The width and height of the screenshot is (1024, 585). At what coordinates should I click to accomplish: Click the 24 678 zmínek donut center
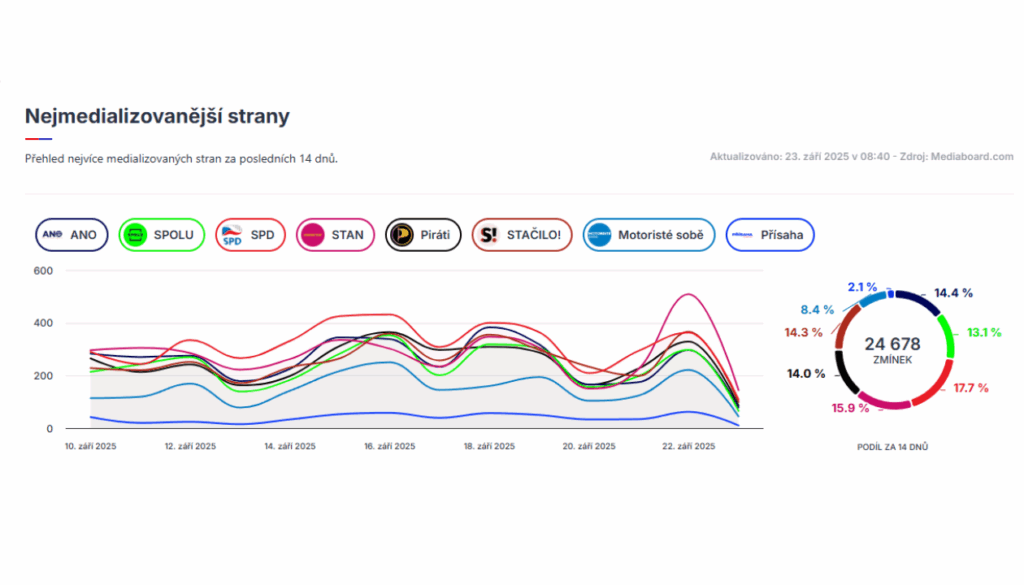click(x=891, y=349)
